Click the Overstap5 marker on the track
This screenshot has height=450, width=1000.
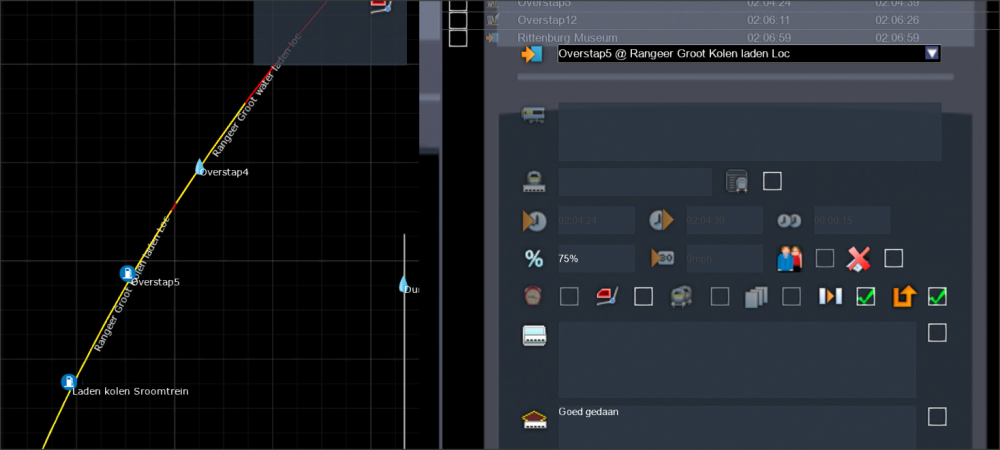[127, 273]
